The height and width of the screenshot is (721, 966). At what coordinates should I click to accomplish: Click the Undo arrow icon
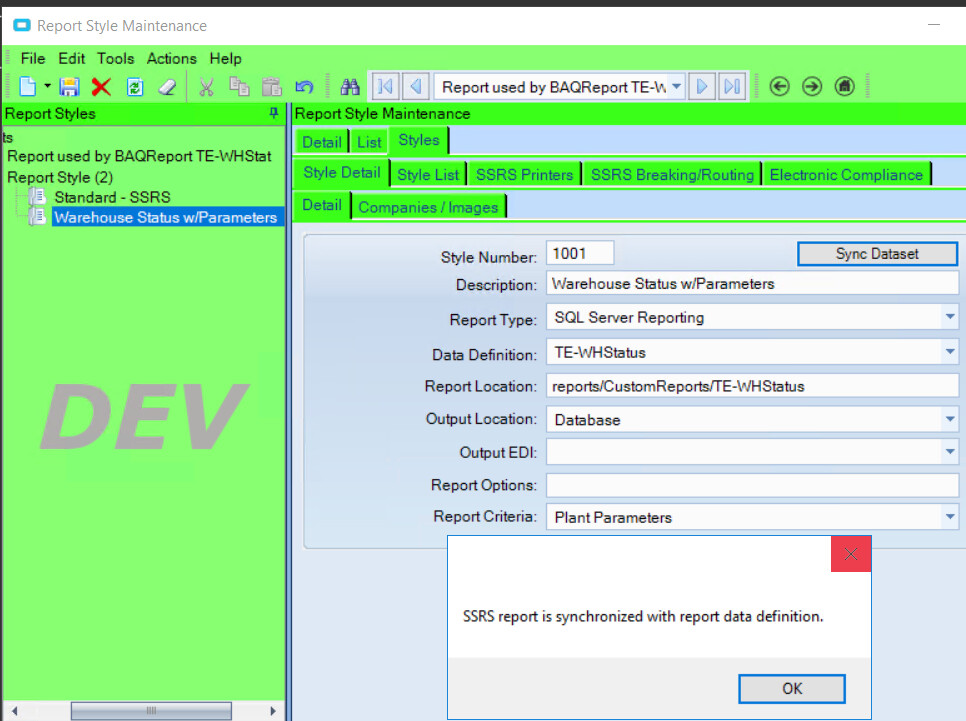pyautogui.click(x=304, y=87)
